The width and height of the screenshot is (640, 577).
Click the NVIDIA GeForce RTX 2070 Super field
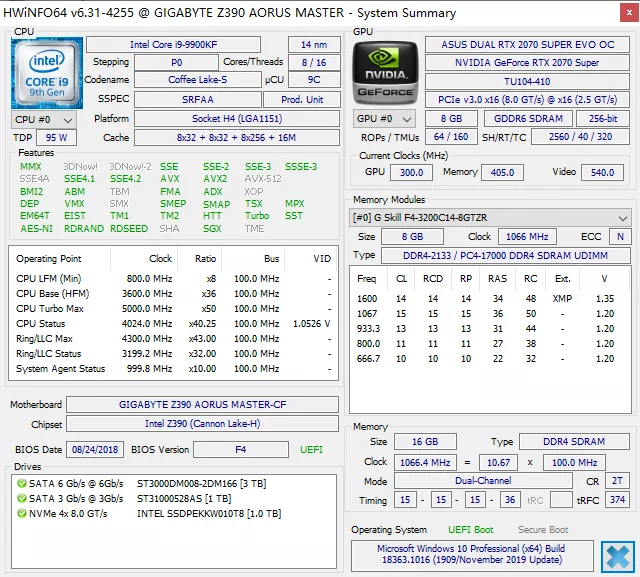point(527,63)
